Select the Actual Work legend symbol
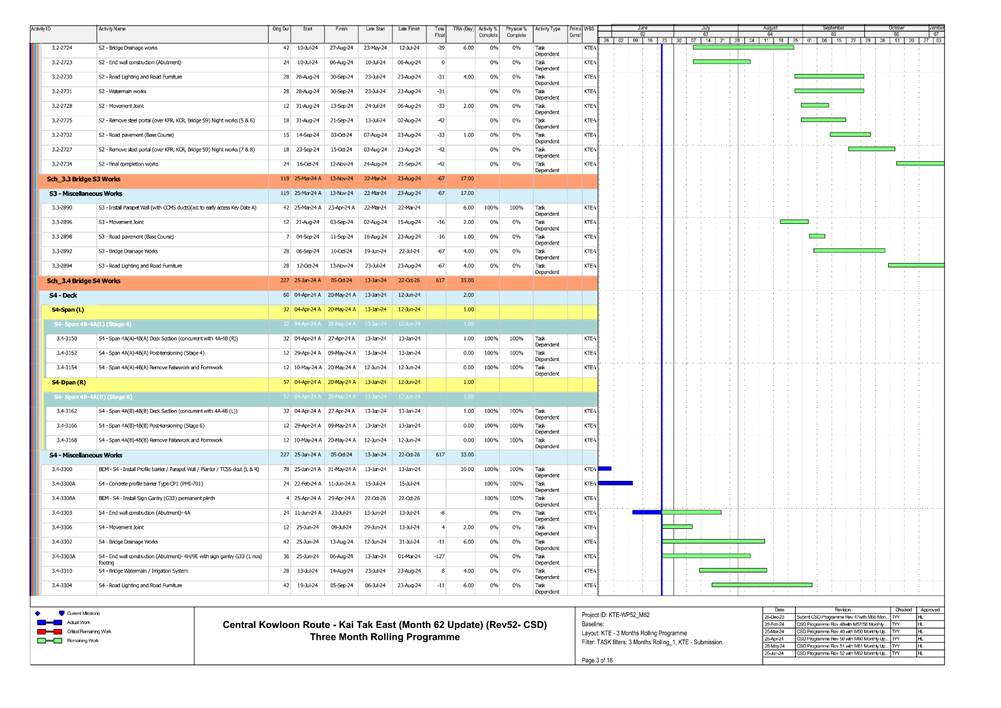This screenshot has width=1001, height=708. point(50,623)
